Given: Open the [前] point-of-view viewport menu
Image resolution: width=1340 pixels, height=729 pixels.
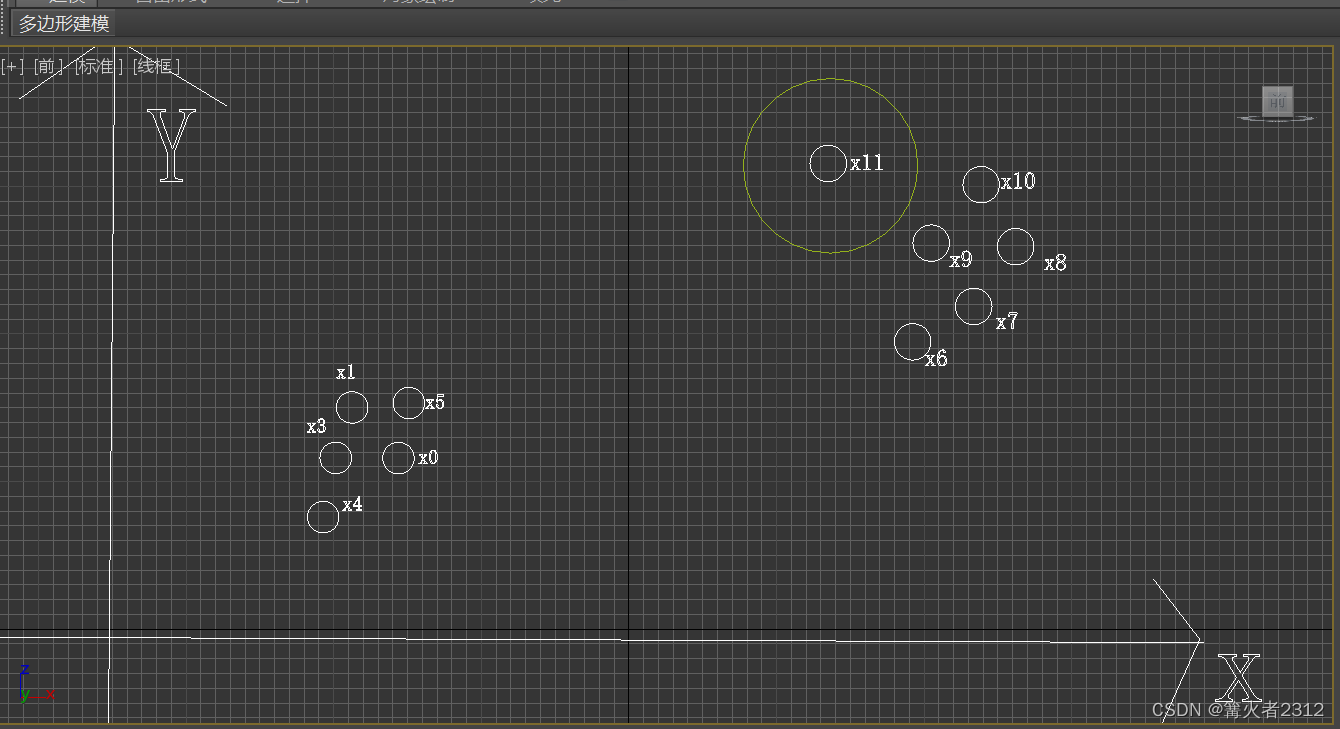Looking at the screenshot, I should (x=48, y=66).
